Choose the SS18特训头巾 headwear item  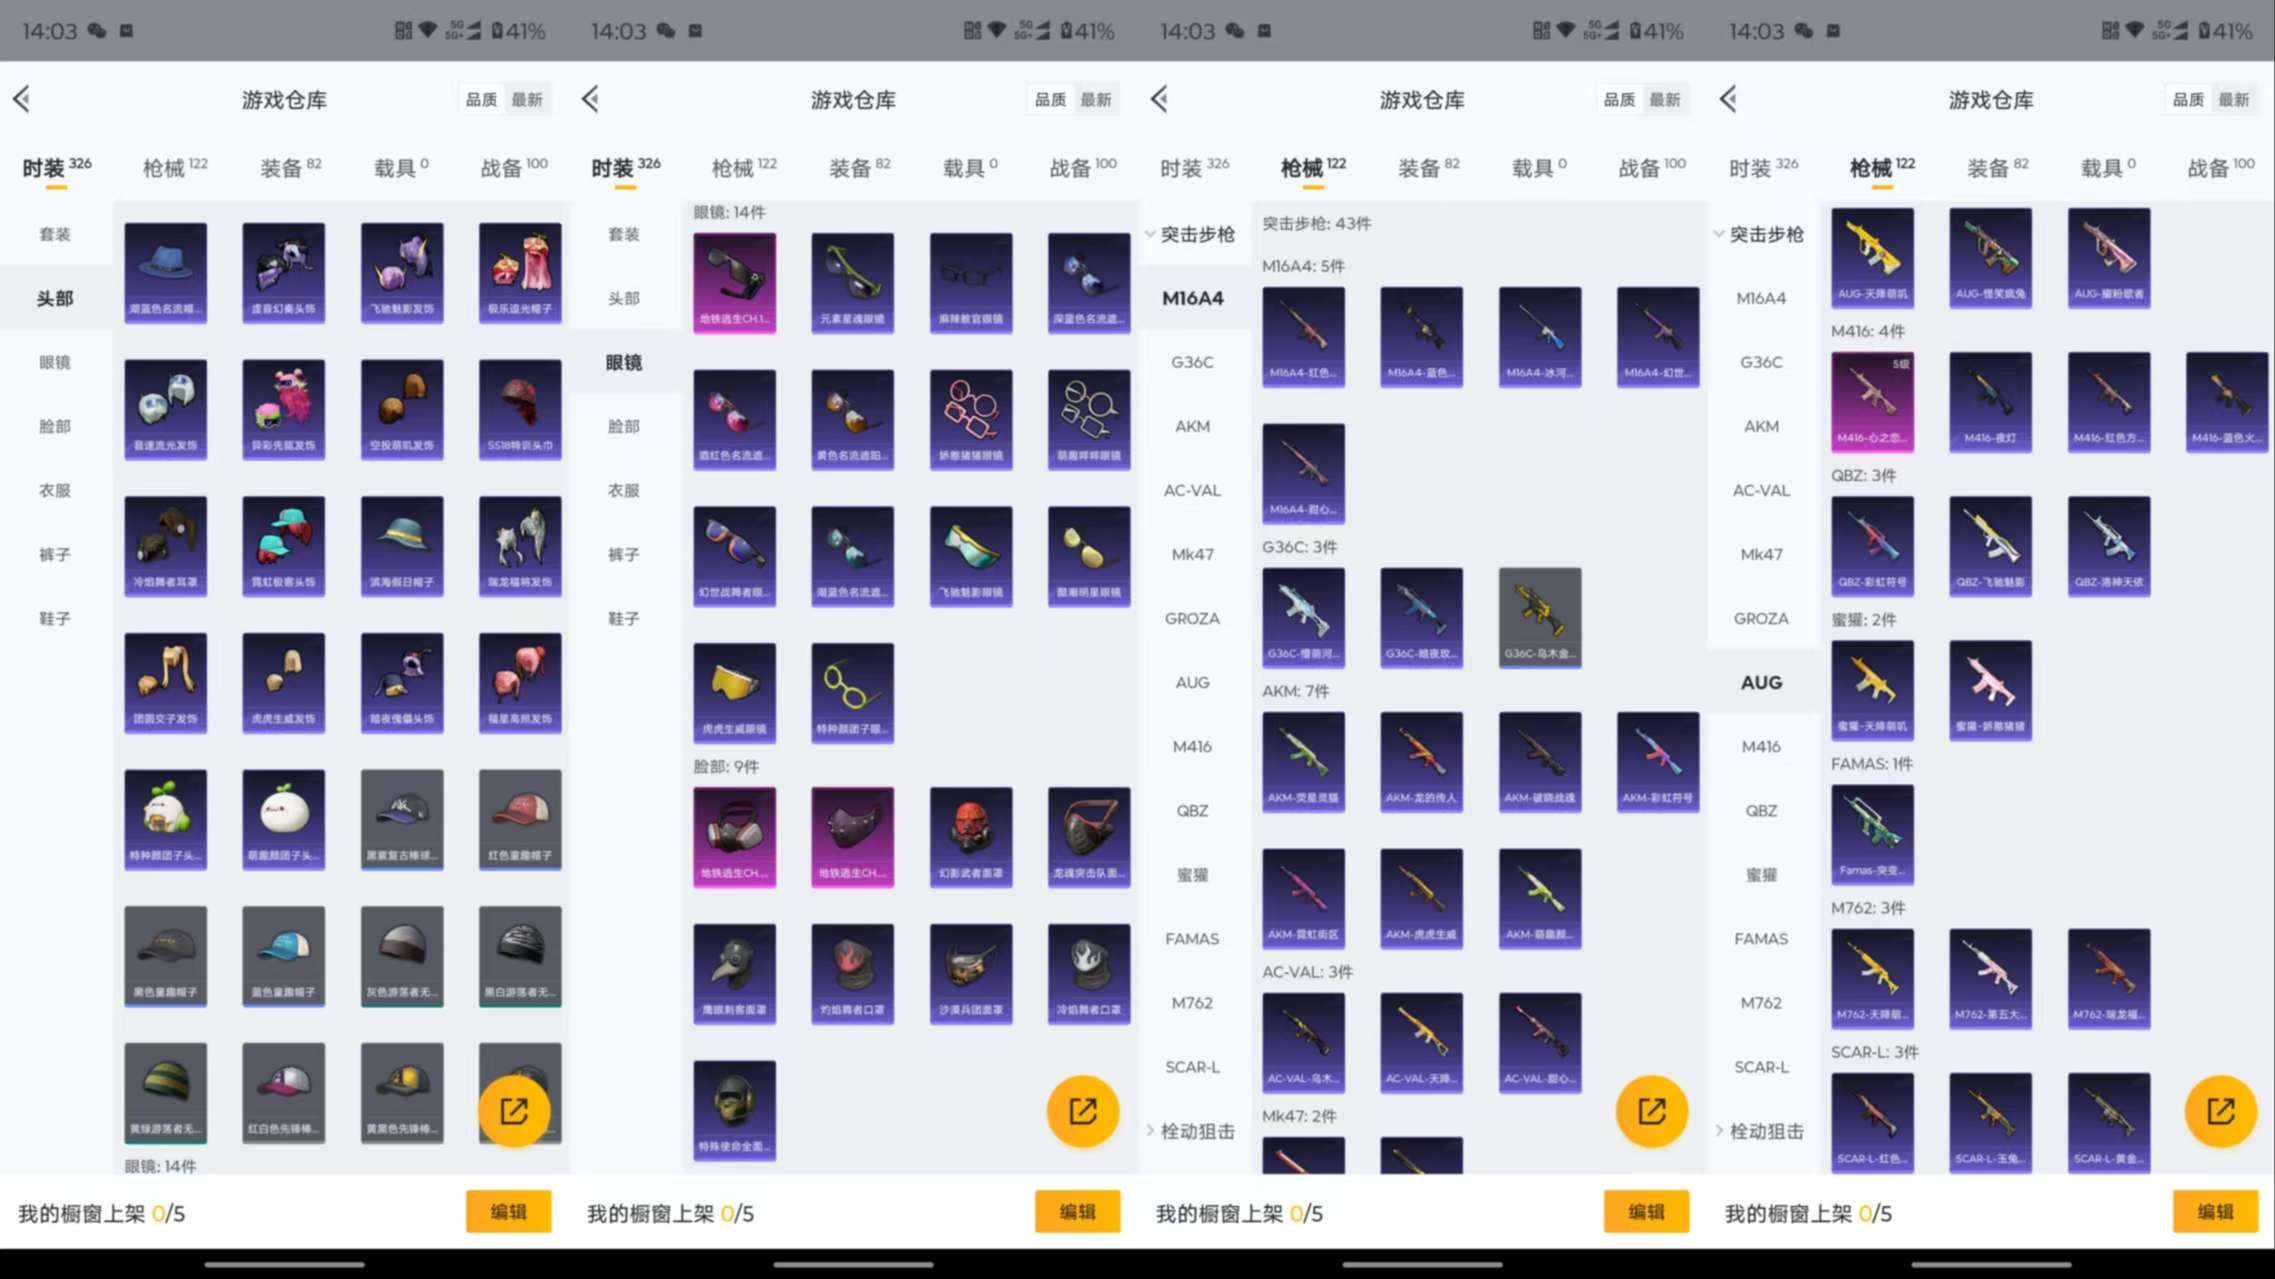[x=520, y=410]
